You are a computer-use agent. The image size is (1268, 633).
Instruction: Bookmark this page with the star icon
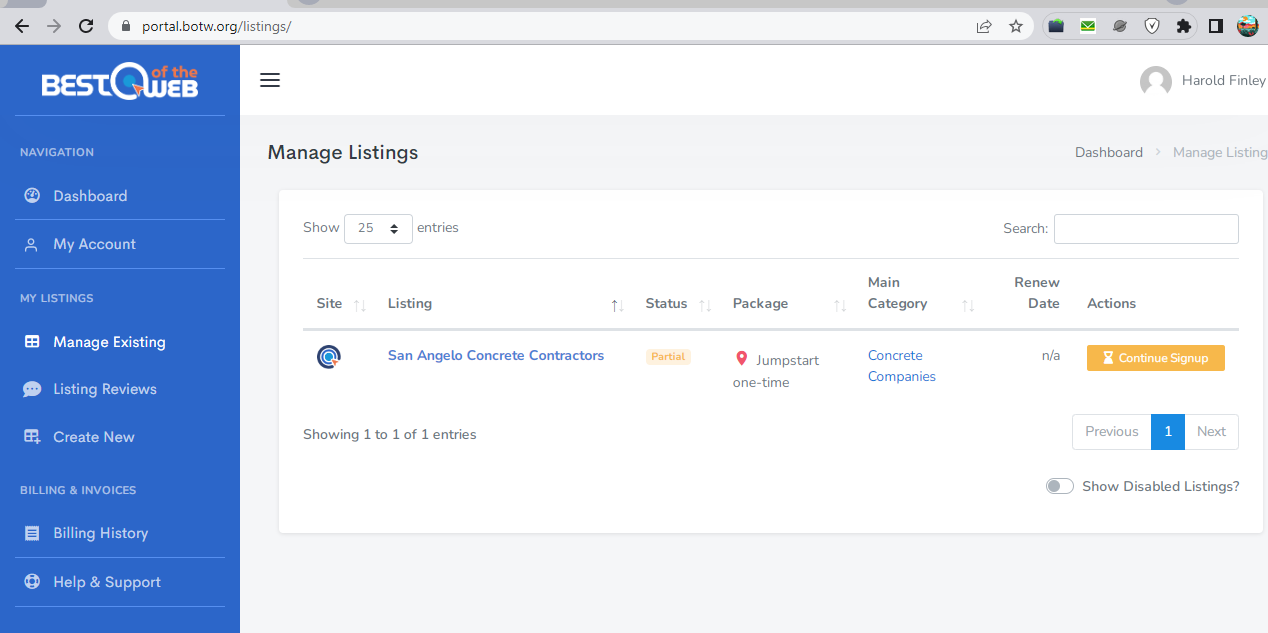[x=1016, y=26]
